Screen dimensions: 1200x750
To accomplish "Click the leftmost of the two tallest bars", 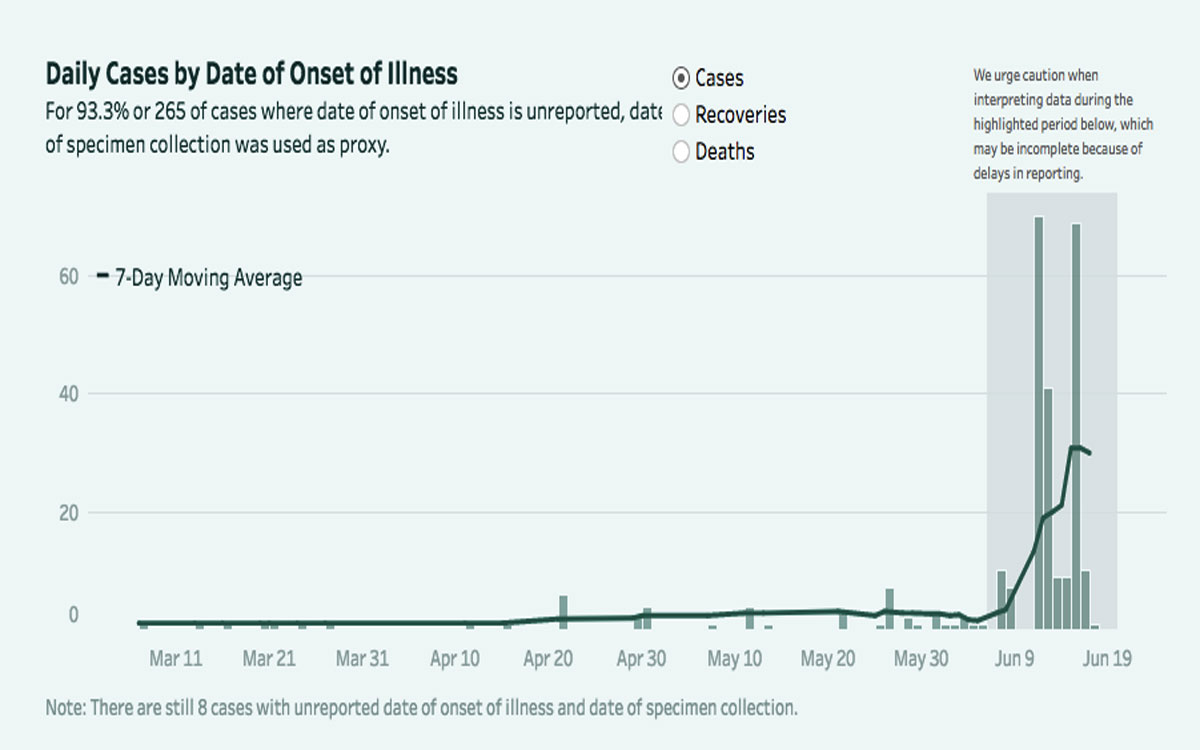I will point(1039,420).
